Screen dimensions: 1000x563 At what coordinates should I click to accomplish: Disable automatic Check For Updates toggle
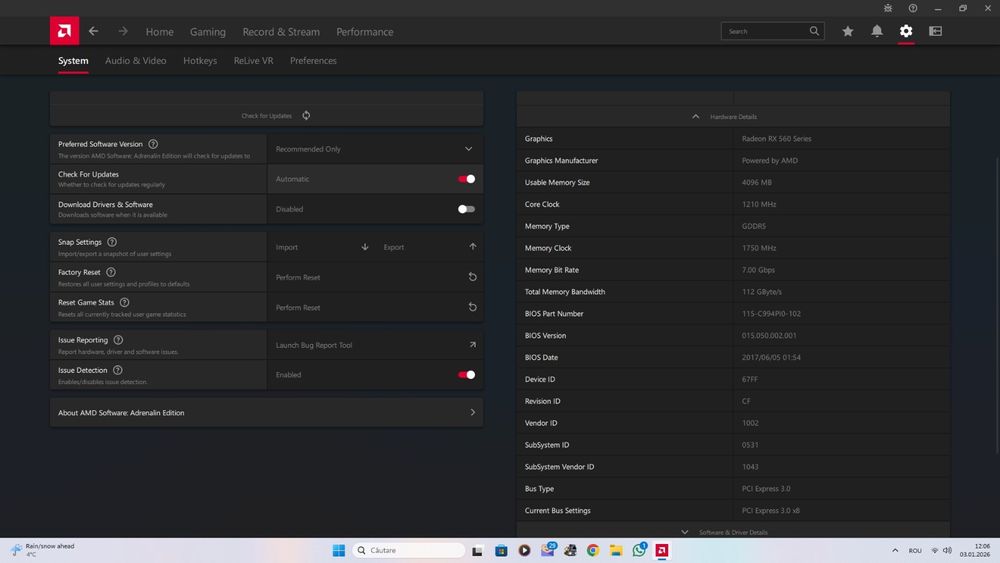pyautogui.click(x=466, y=179)
